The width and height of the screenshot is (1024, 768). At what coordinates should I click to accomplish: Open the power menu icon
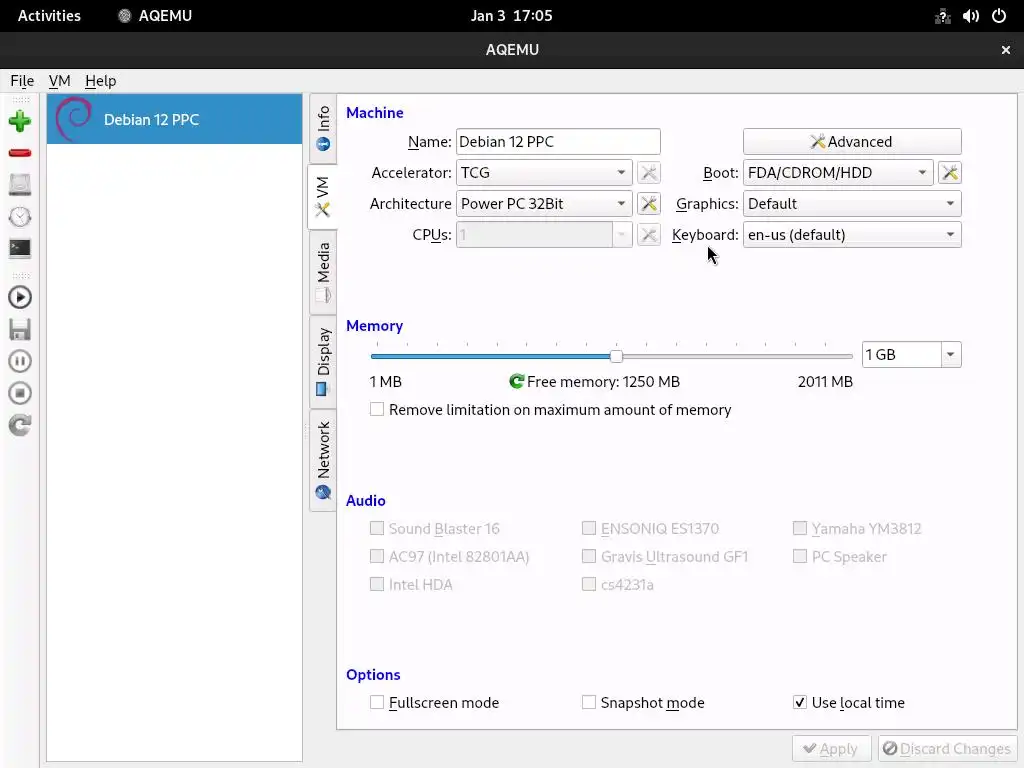pos(999,16)
